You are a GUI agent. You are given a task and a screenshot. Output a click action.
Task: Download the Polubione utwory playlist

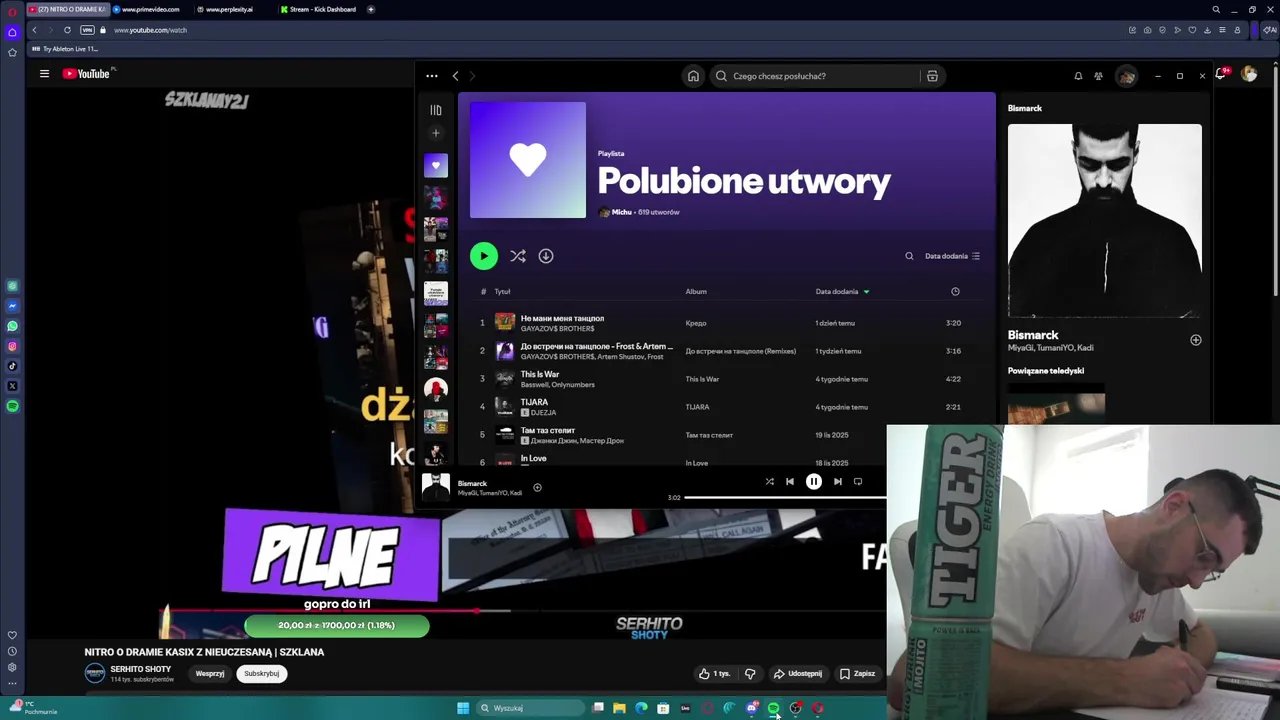pyautogui.click(x=546, y=256)
